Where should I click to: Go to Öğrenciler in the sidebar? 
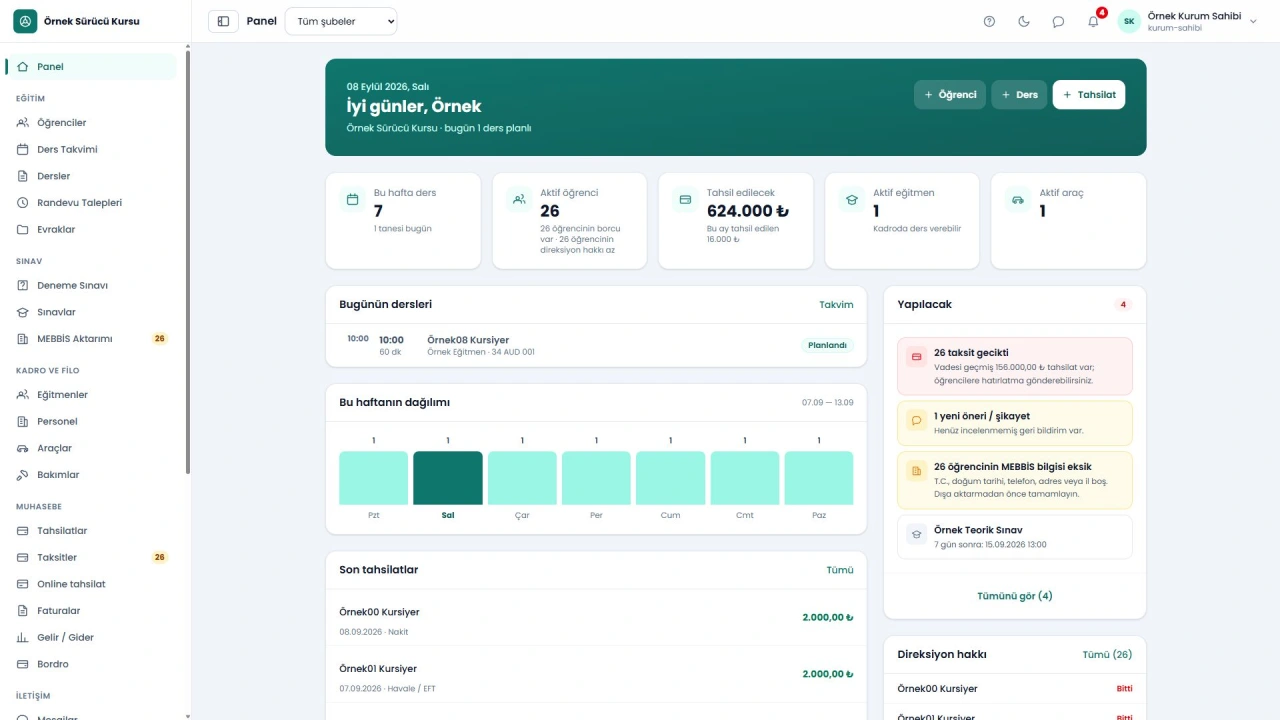[x=92, y=123]
